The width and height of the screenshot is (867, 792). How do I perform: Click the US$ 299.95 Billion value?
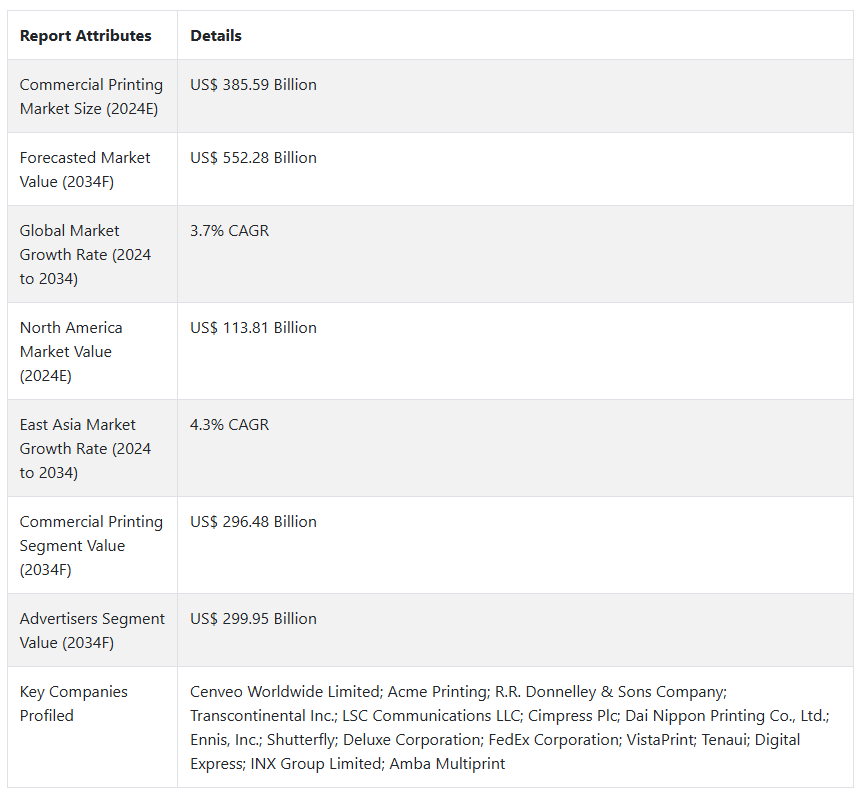(x=253, y=619)
